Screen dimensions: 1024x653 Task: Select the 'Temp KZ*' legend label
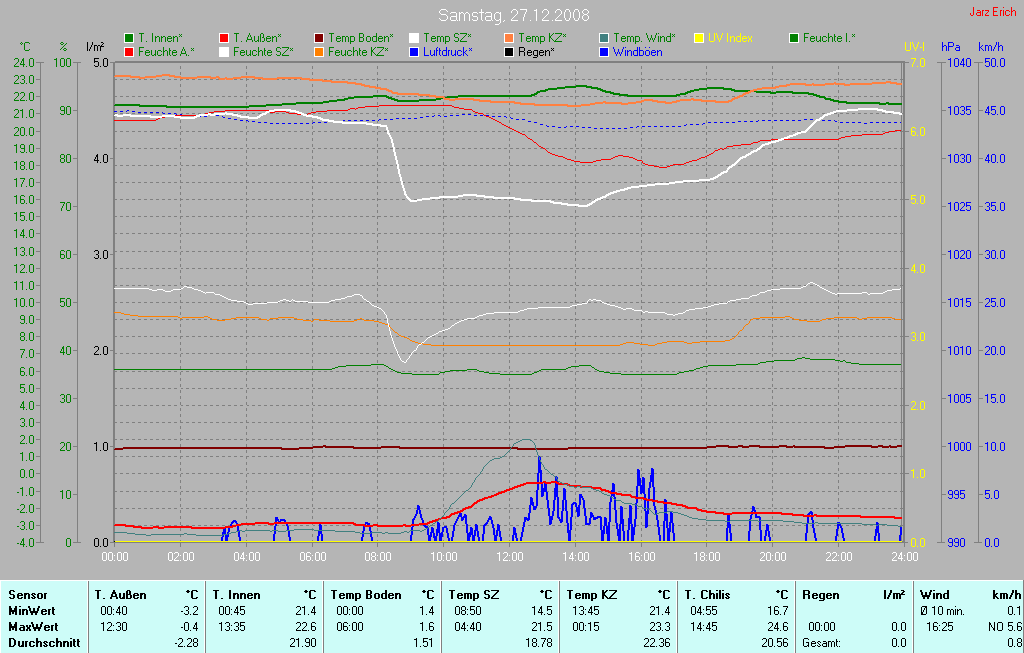pos(542,39)
